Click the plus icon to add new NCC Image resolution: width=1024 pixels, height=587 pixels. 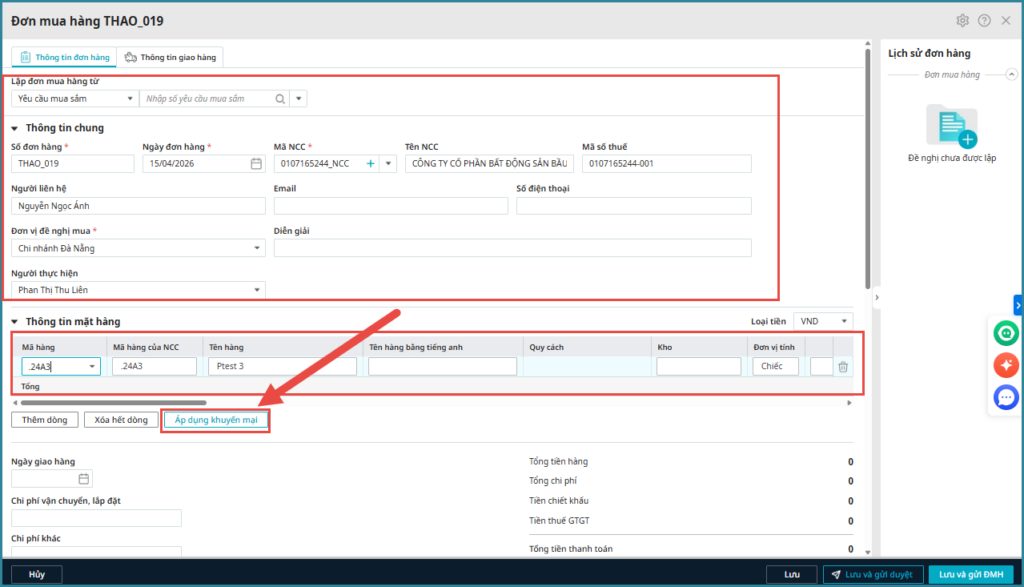(x=370, y=164)
